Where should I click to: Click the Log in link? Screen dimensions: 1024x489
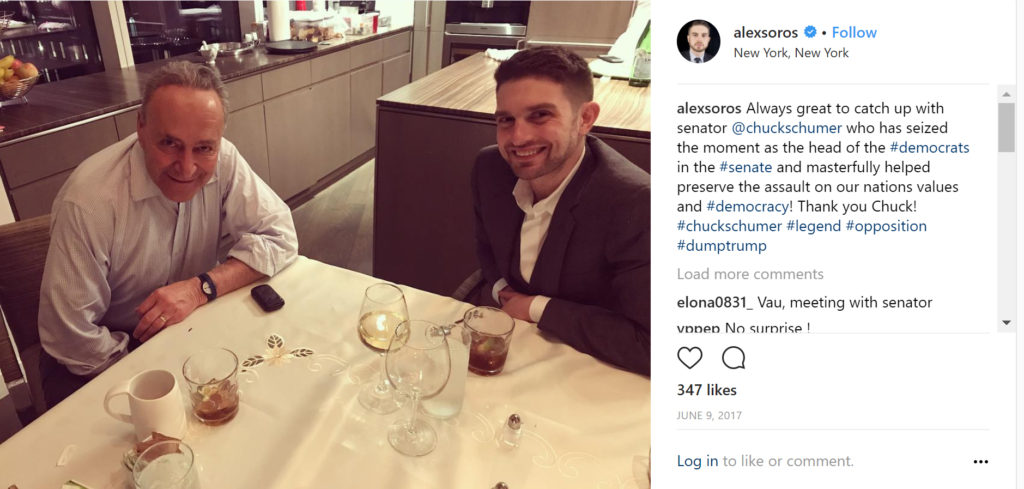[x=697, y=461]
